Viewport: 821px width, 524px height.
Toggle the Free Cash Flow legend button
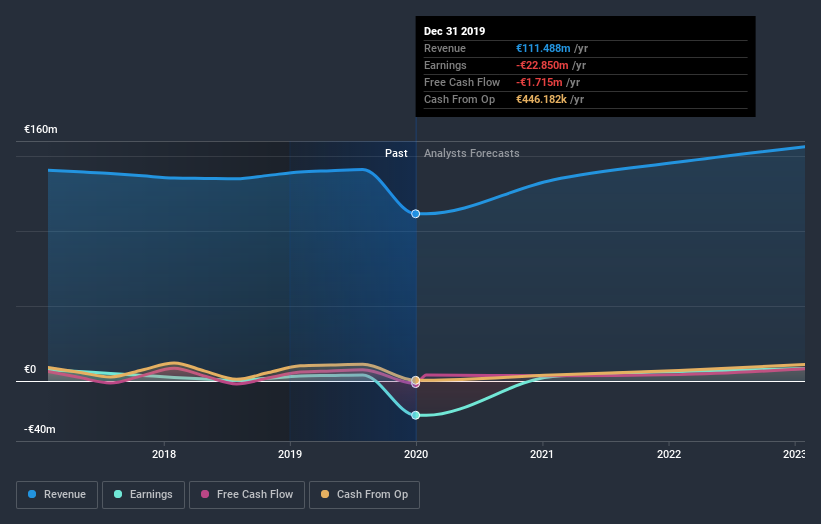[x=247, y=495]
